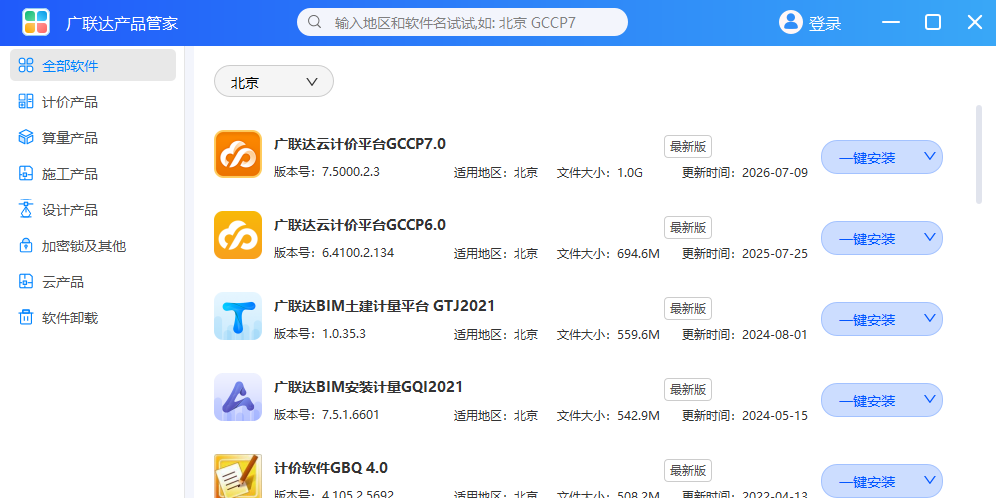The width and height of the screenshot is (996, 498).
Task: Click version text 7.5.1.6601
Action: coord(351,415)
